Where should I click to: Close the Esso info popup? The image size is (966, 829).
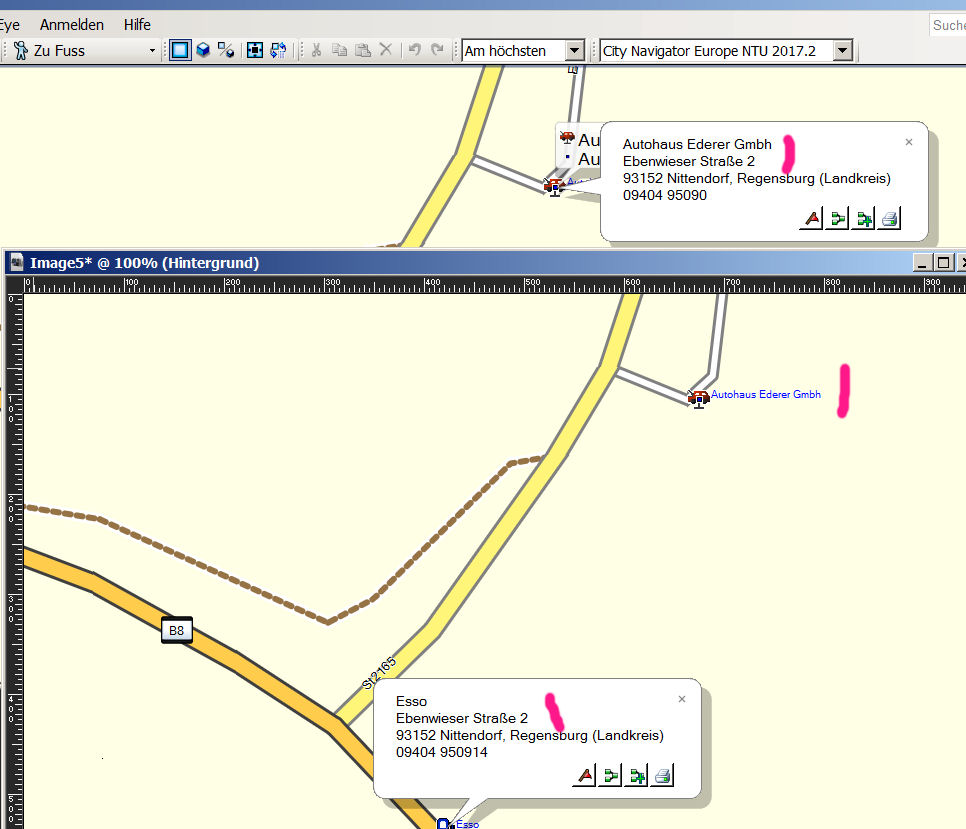coord(682,699)
